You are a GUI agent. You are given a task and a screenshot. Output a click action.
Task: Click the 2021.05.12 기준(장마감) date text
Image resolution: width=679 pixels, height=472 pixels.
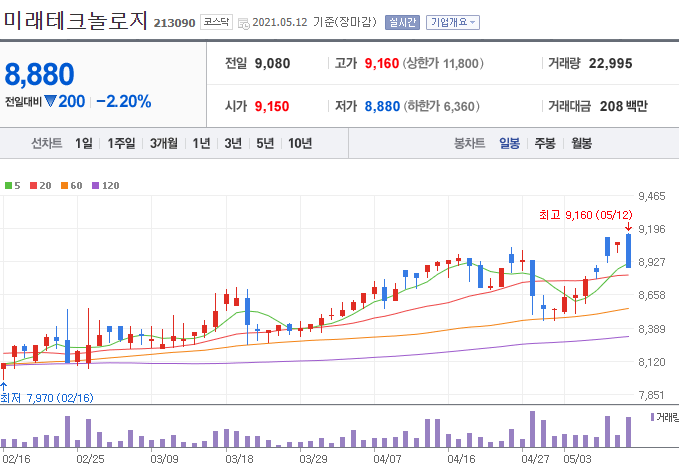tap(315, 22)
